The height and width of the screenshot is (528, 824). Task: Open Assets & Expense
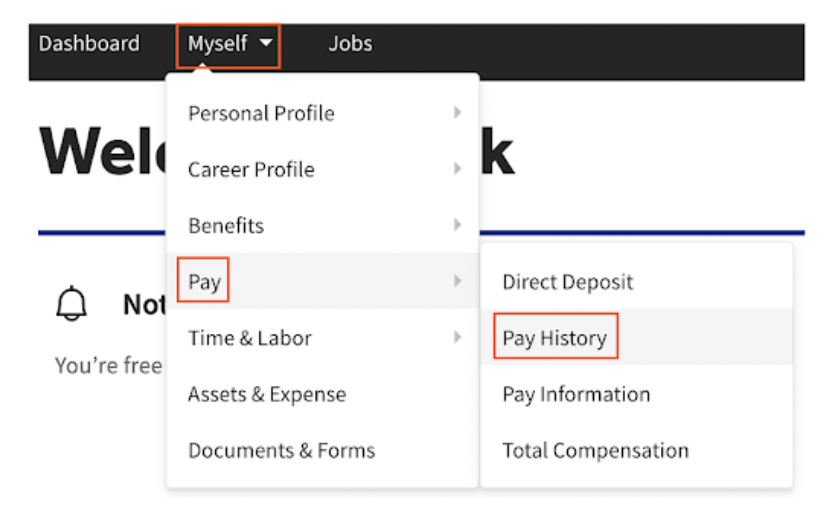(x=267, y=394)
